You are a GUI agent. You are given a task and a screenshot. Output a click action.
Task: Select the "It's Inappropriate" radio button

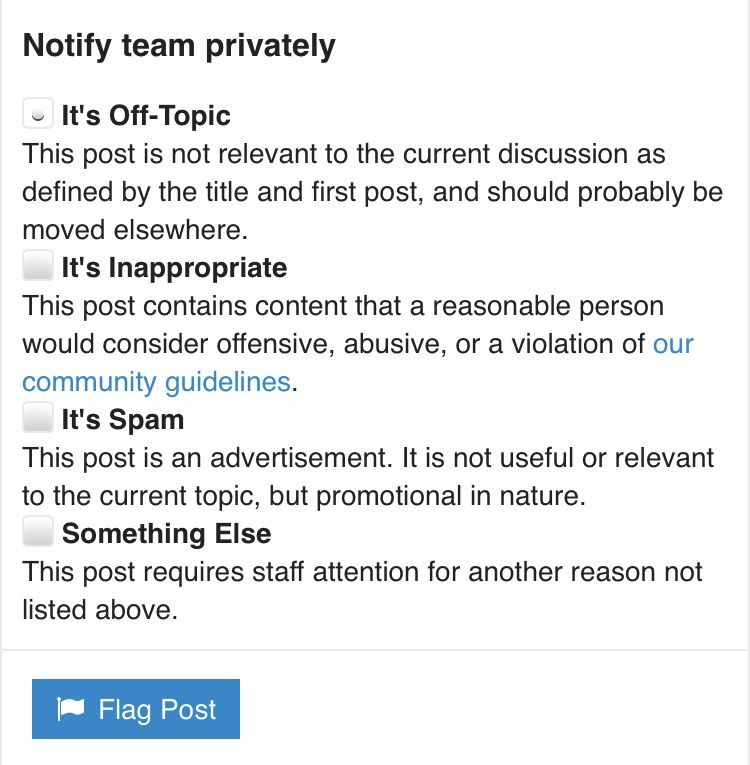(37, 267)
